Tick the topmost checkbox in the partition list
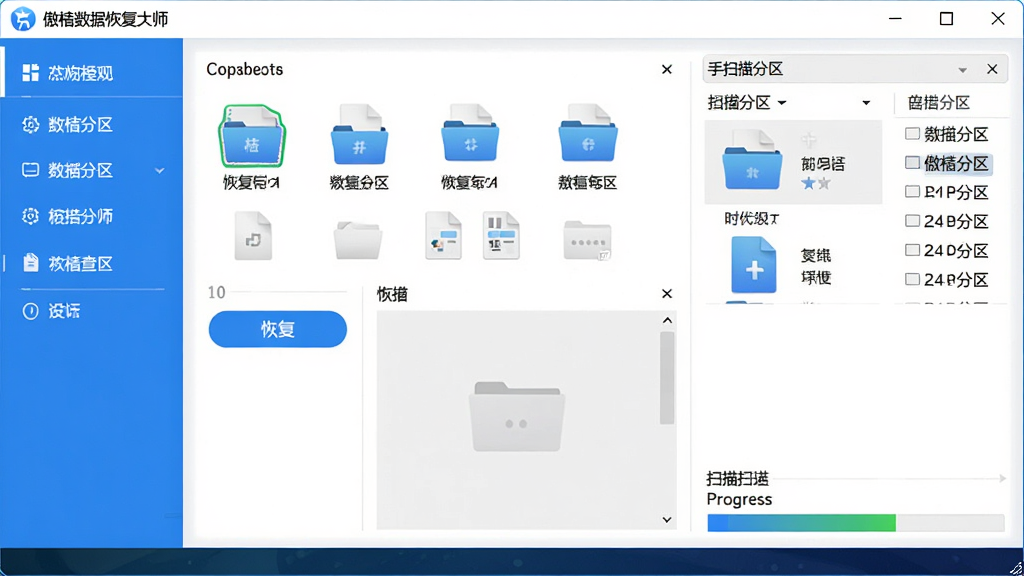The height and width of the screenshot is (576, 1024). [912, 134]
